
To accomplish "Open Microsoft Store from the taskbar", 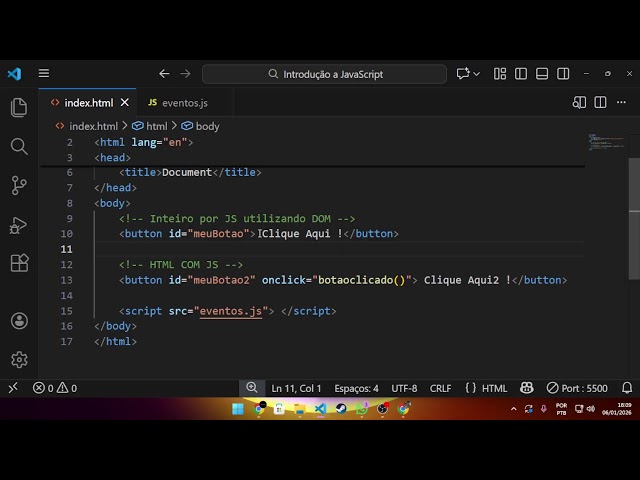I will [279, 409].
